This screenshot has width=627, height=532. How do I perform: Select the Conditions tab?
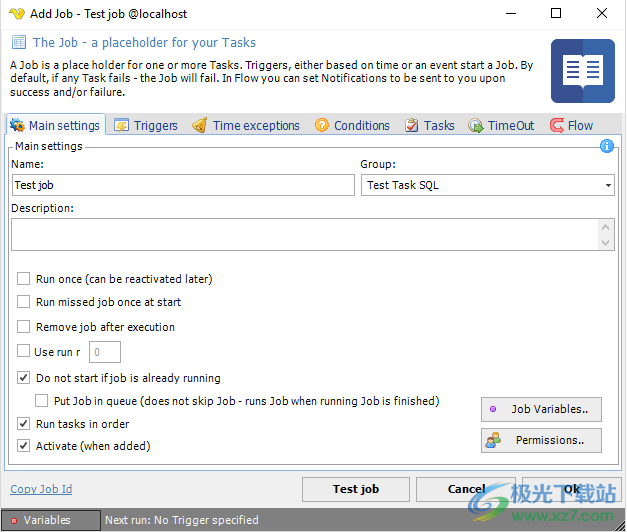pyautogui.click(x=352, y=125)
